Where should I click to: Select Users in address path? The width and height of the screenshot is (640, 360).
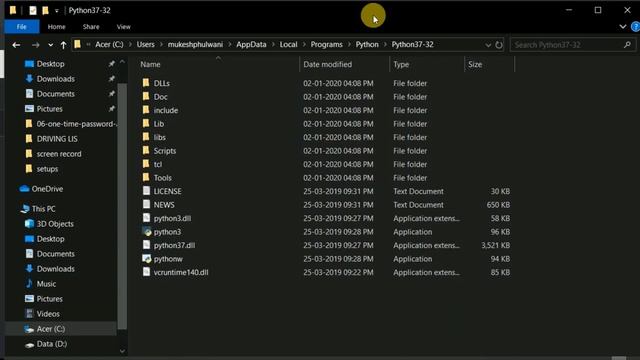click(145, 44)
